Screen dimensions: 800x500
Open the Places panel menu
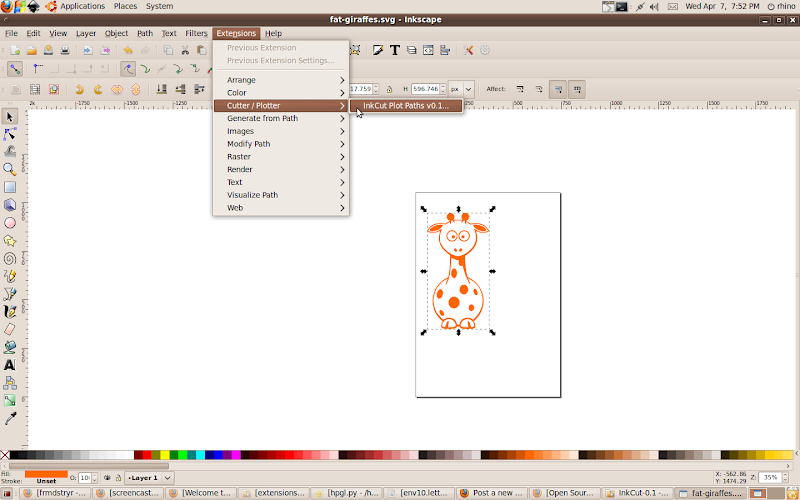coord(125,6)
